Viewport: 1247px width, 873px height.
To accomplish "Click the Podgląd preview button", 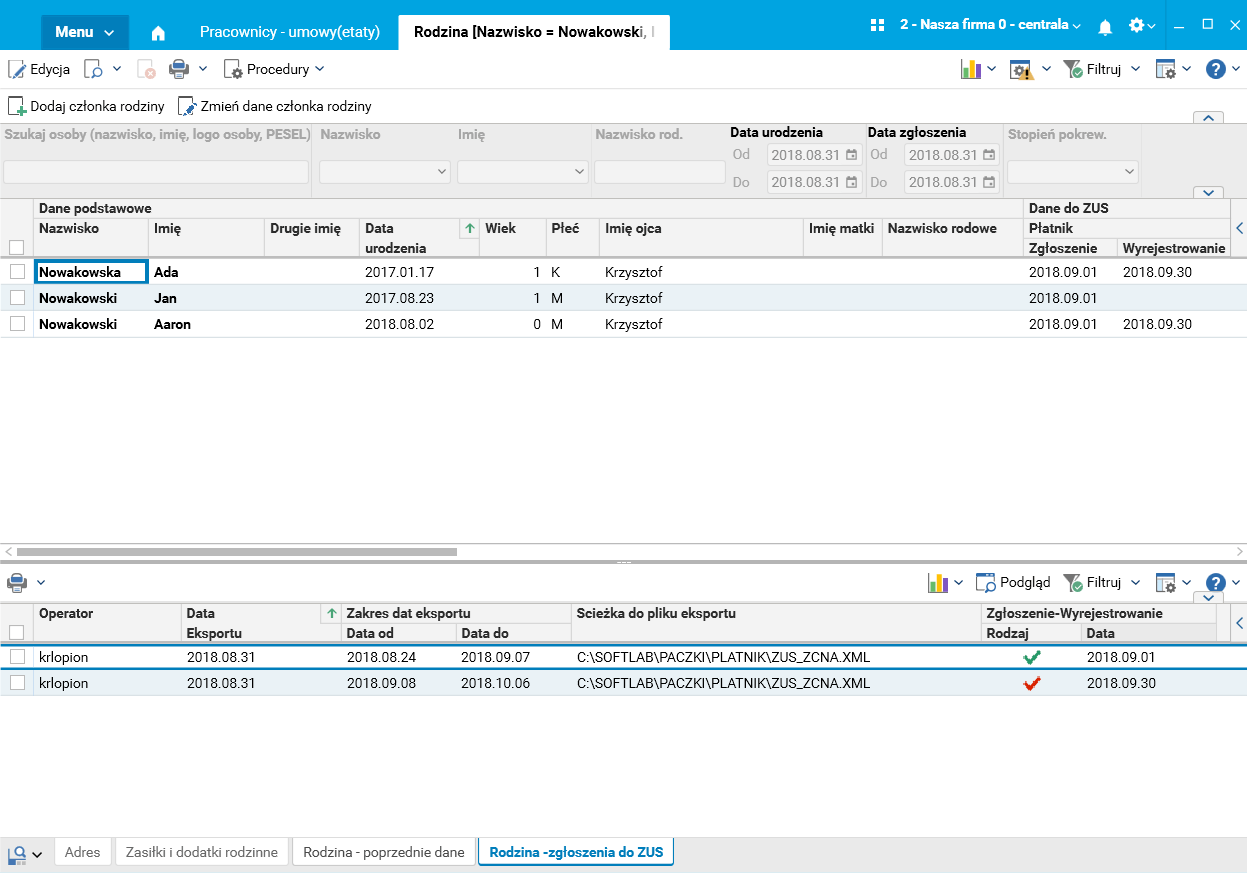I will pos(1013,582).
